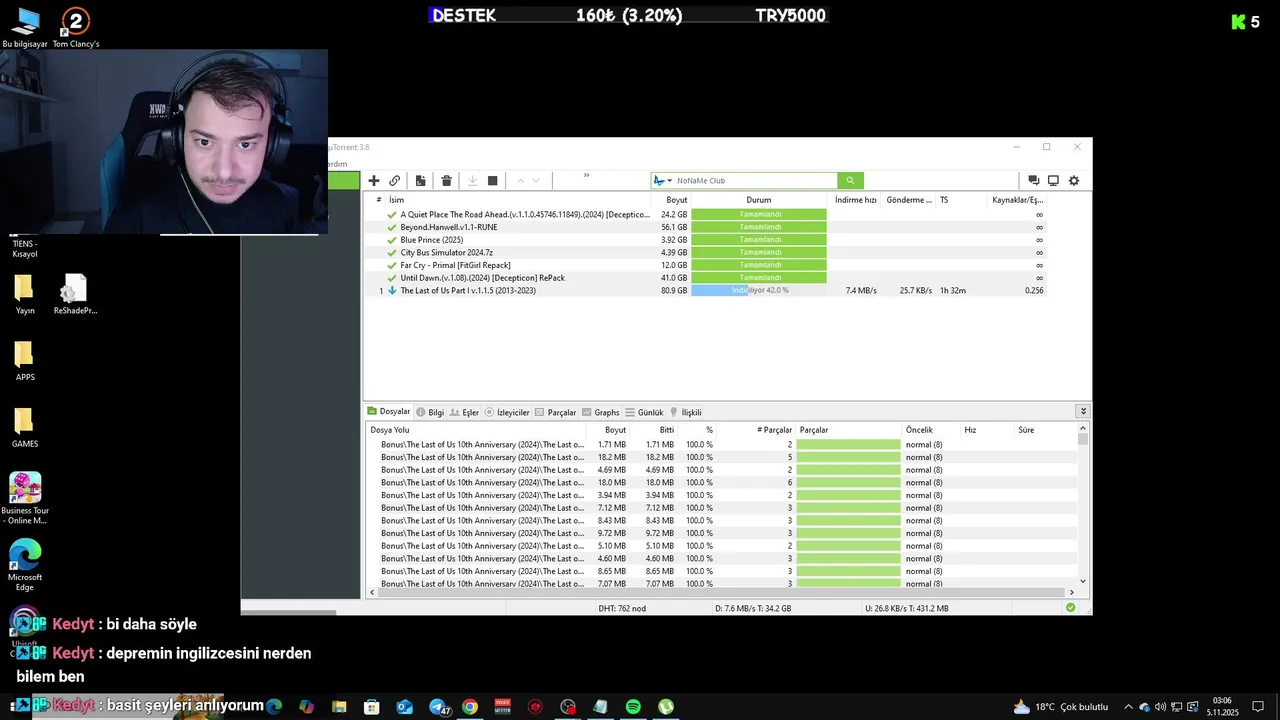The image size is (1280, 720).
Task: Add torrent from URL using link icon
Action: coord(395,181)
